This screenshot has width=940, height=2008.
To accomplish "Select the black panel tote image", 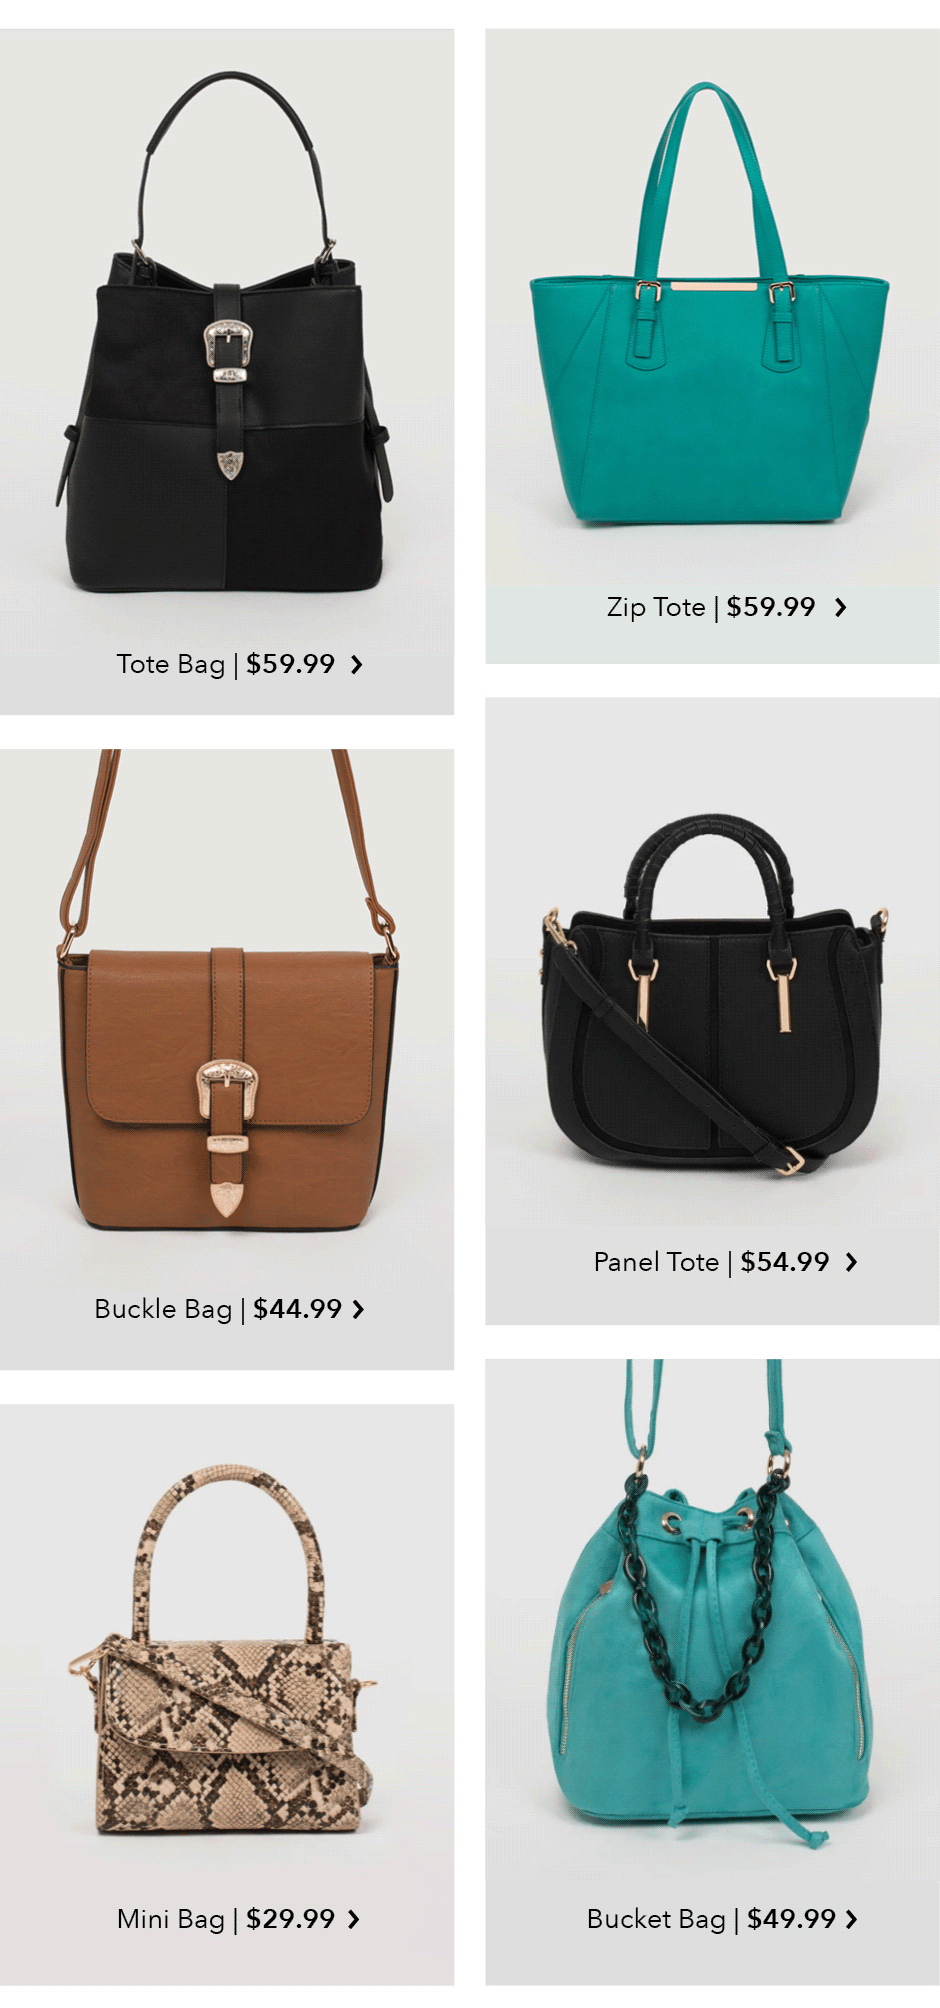I will pyautogui.click(x=714, y=995).
